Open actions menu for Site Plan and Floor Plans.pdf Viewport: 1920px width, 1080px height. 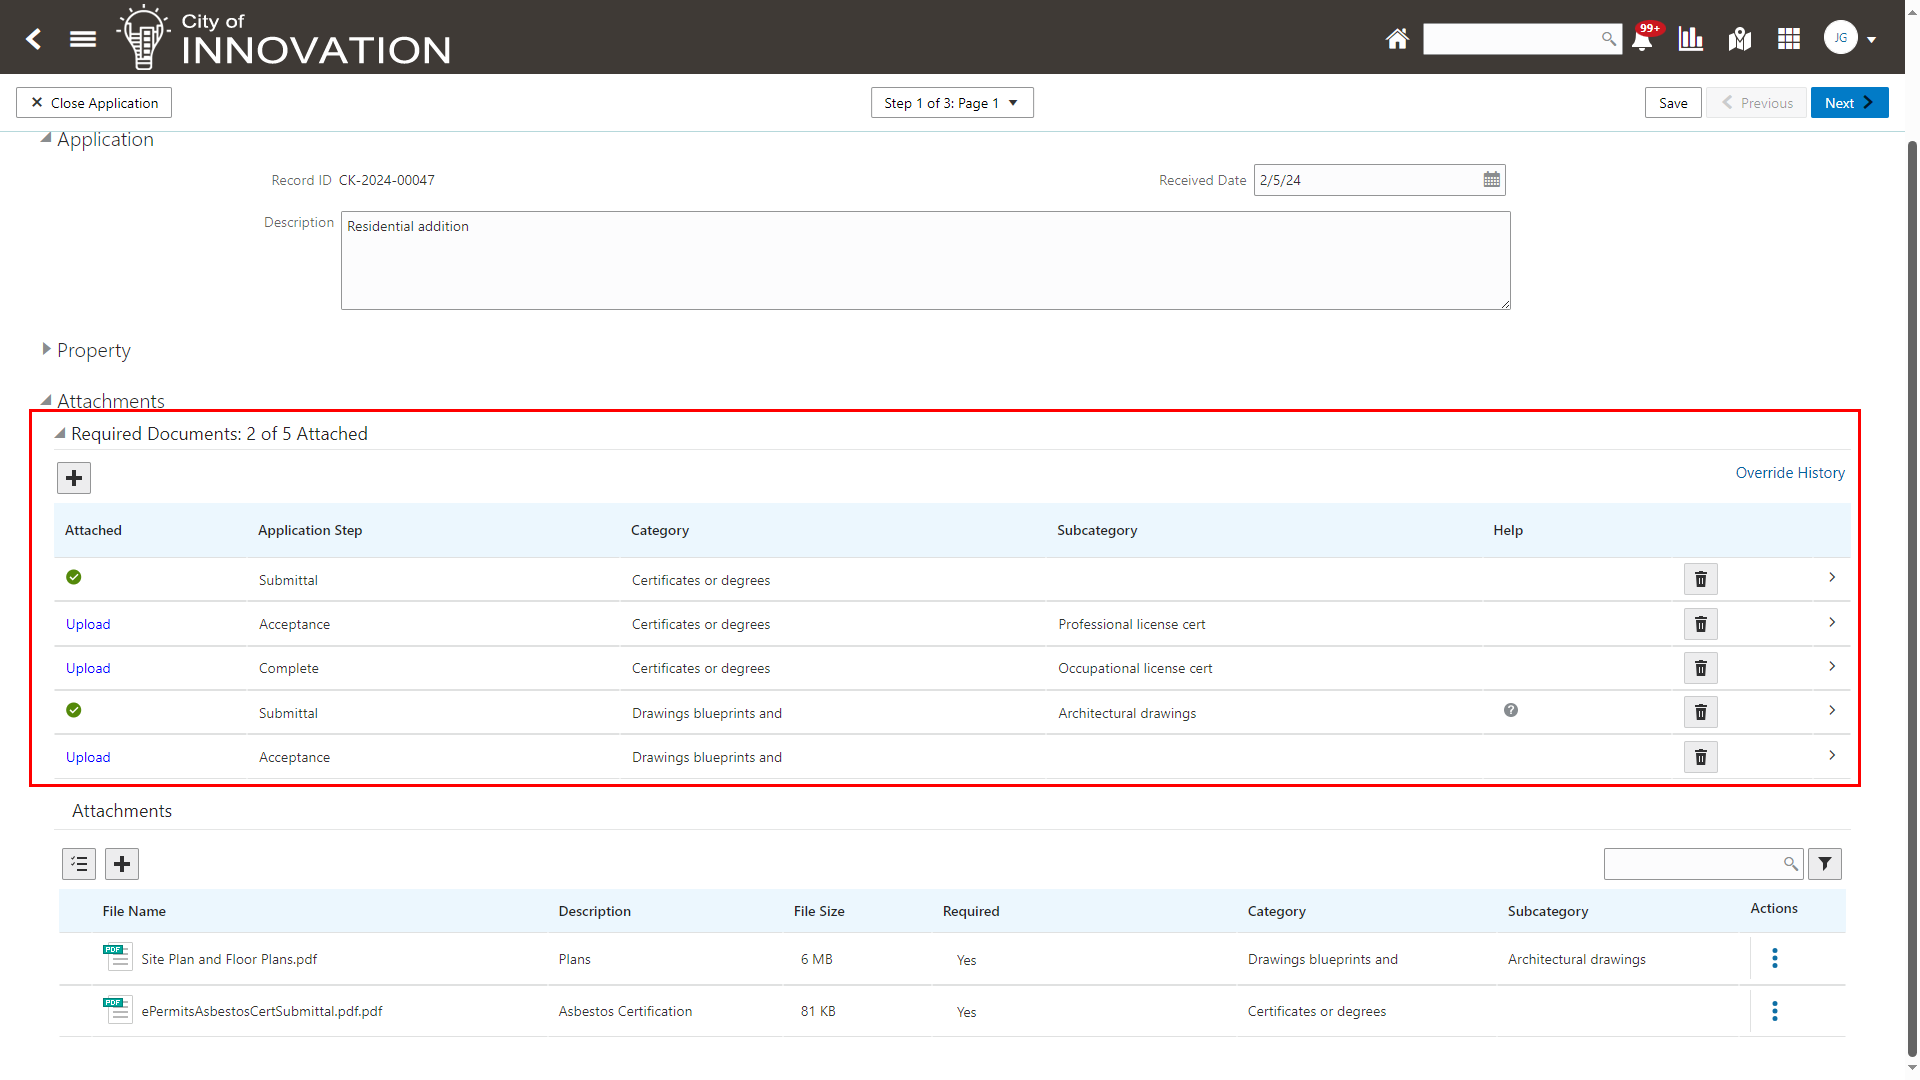(1773, 958)
